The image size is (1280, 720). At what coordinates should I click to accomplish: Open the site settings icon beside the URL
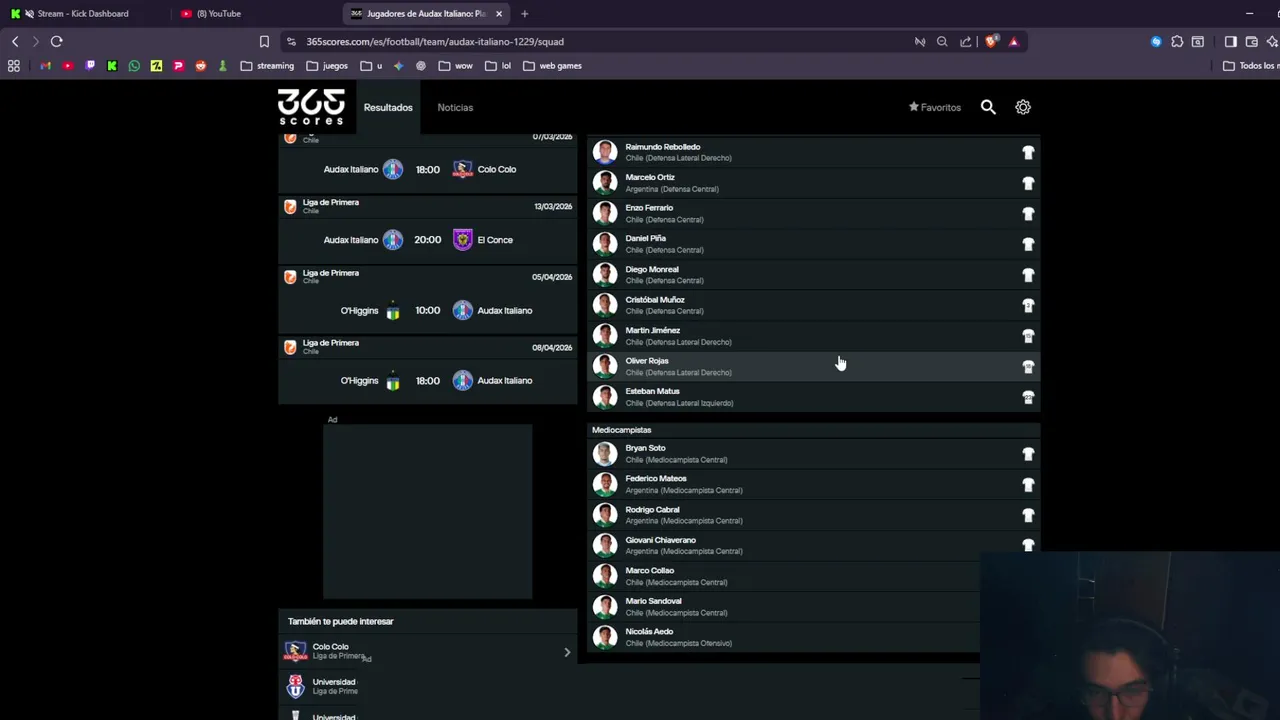[x=291, y=42]
